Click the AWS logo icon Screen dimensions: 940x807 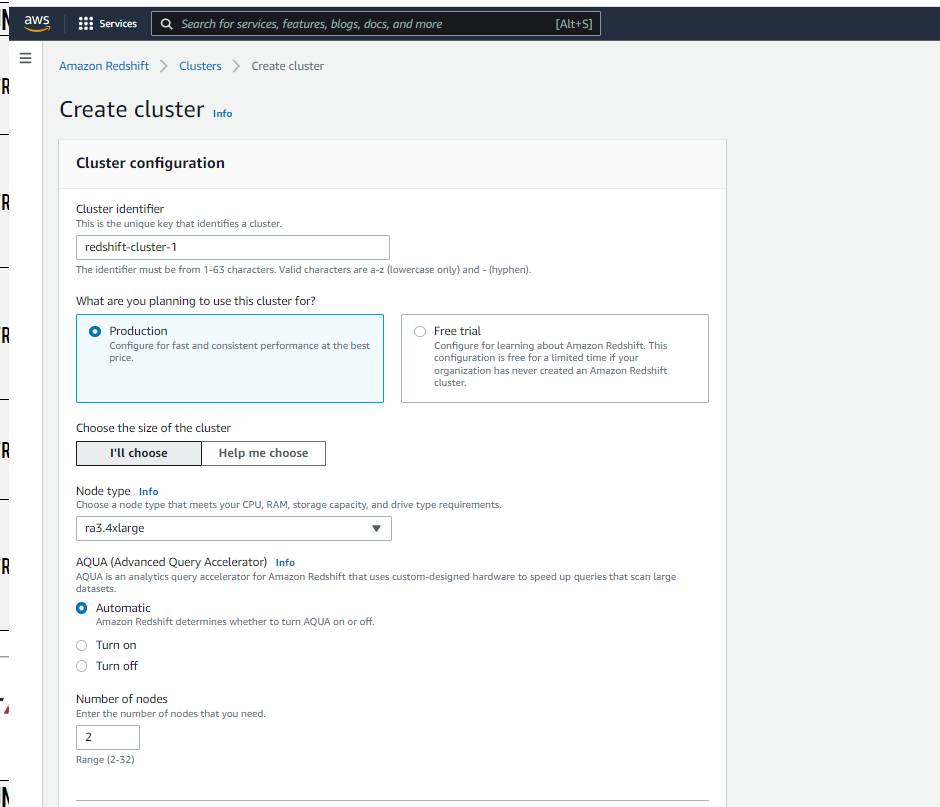37,23
